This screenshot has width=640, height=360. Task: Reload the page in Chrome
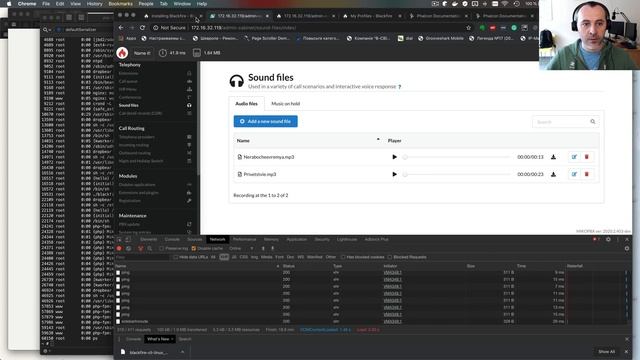(x=142, y=28)
